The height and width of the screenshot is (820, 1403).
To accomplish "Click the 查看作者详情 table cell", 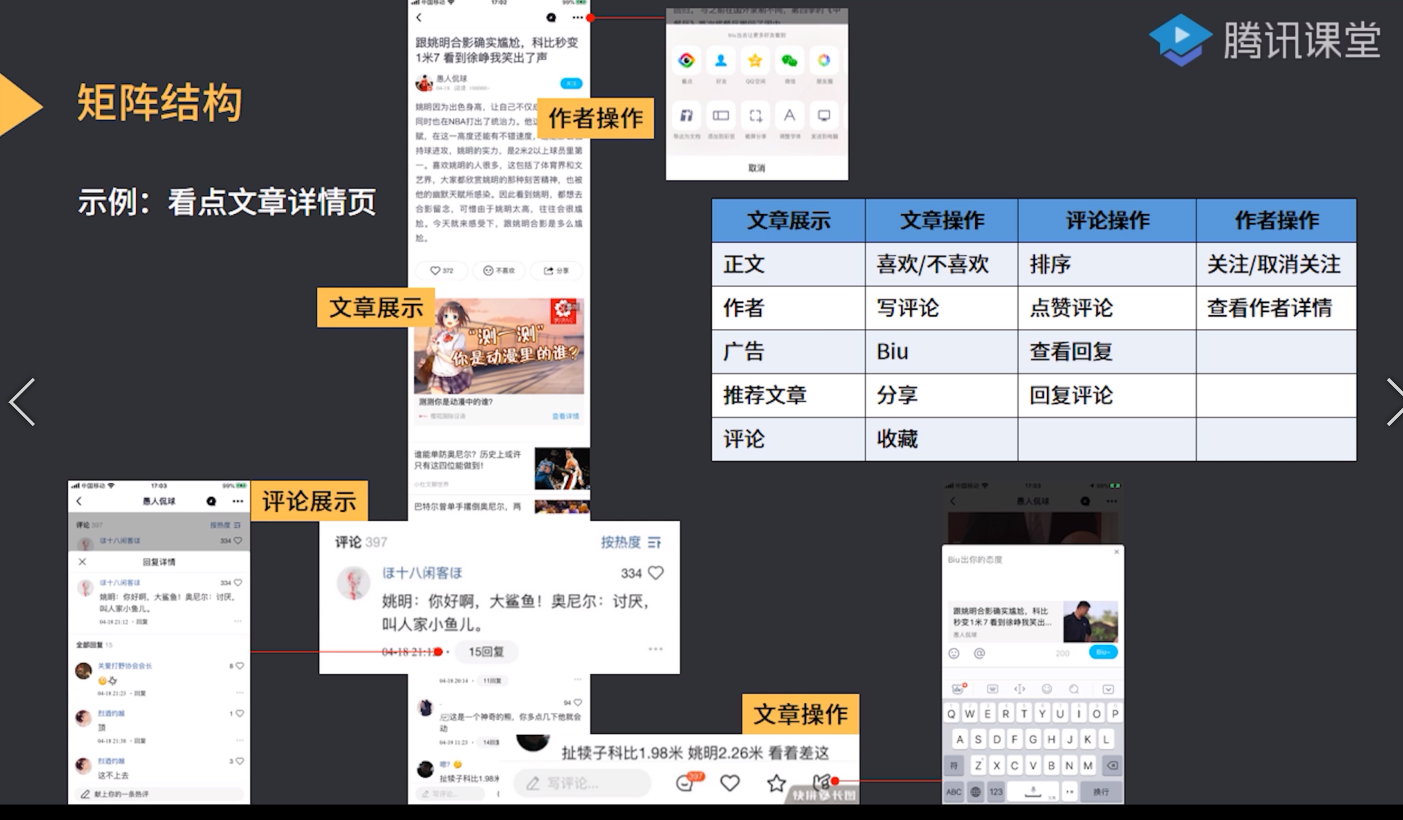I will click(x=1276, y=308).
